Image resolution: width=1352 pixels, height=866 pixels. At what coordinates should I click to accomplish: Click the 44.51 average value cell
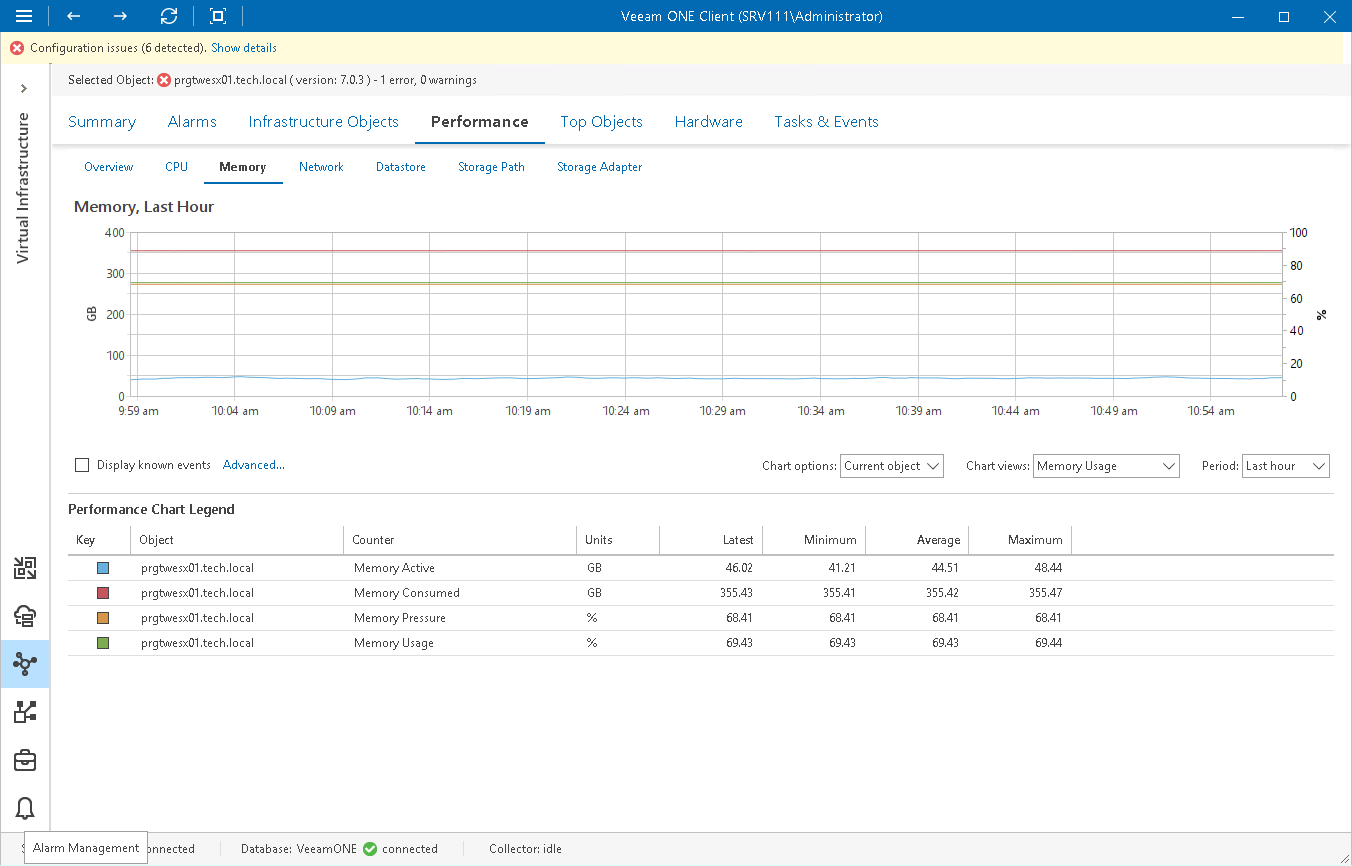[945, 568]
